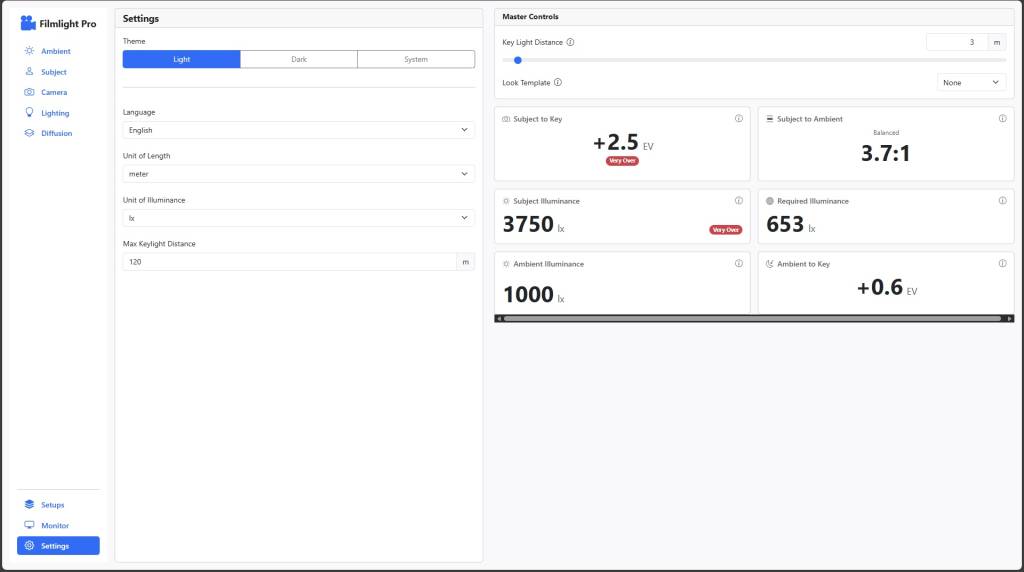Click the Diffusion layers icon in sidebar

click(29, 133)
